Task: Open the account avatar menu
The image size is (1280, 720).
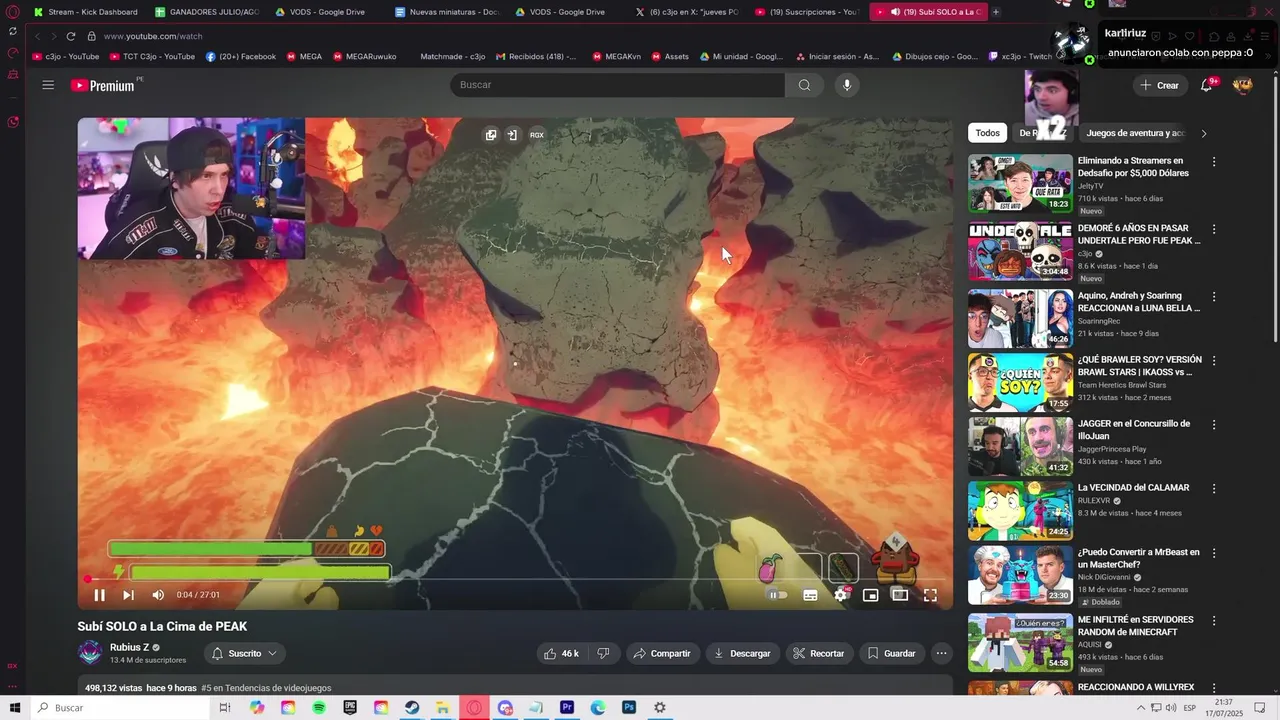Action: coord(1243,85)
